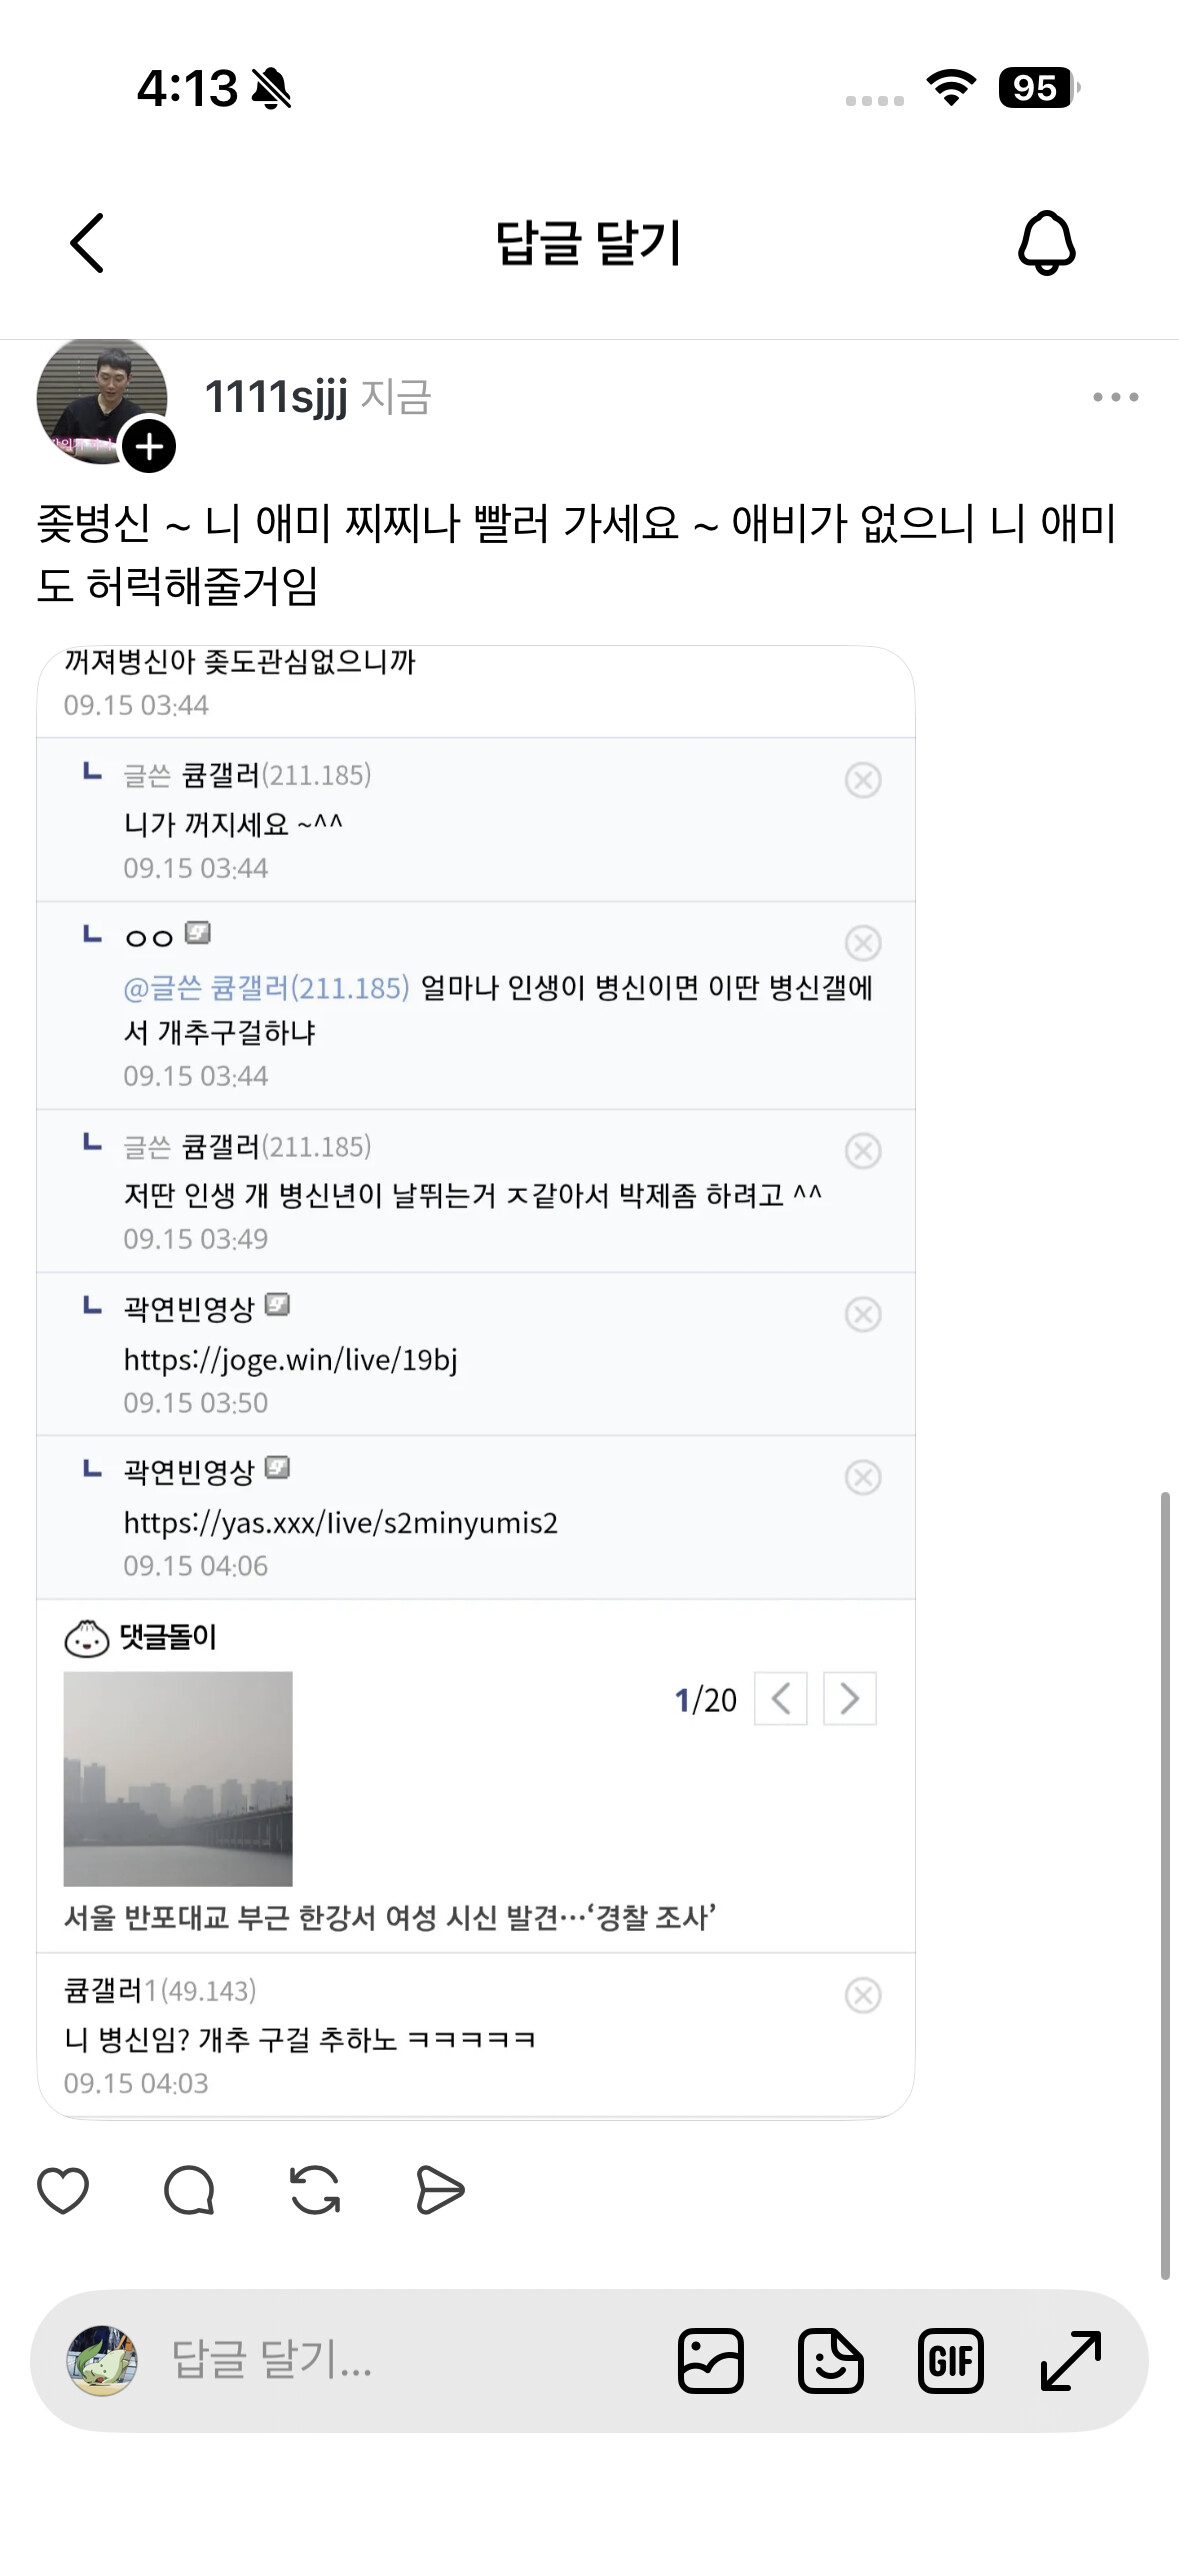This screenshot has width=1179, height=2556.
Task: Repost using the circular arrows icon
Action: (x=315, y=2191)
